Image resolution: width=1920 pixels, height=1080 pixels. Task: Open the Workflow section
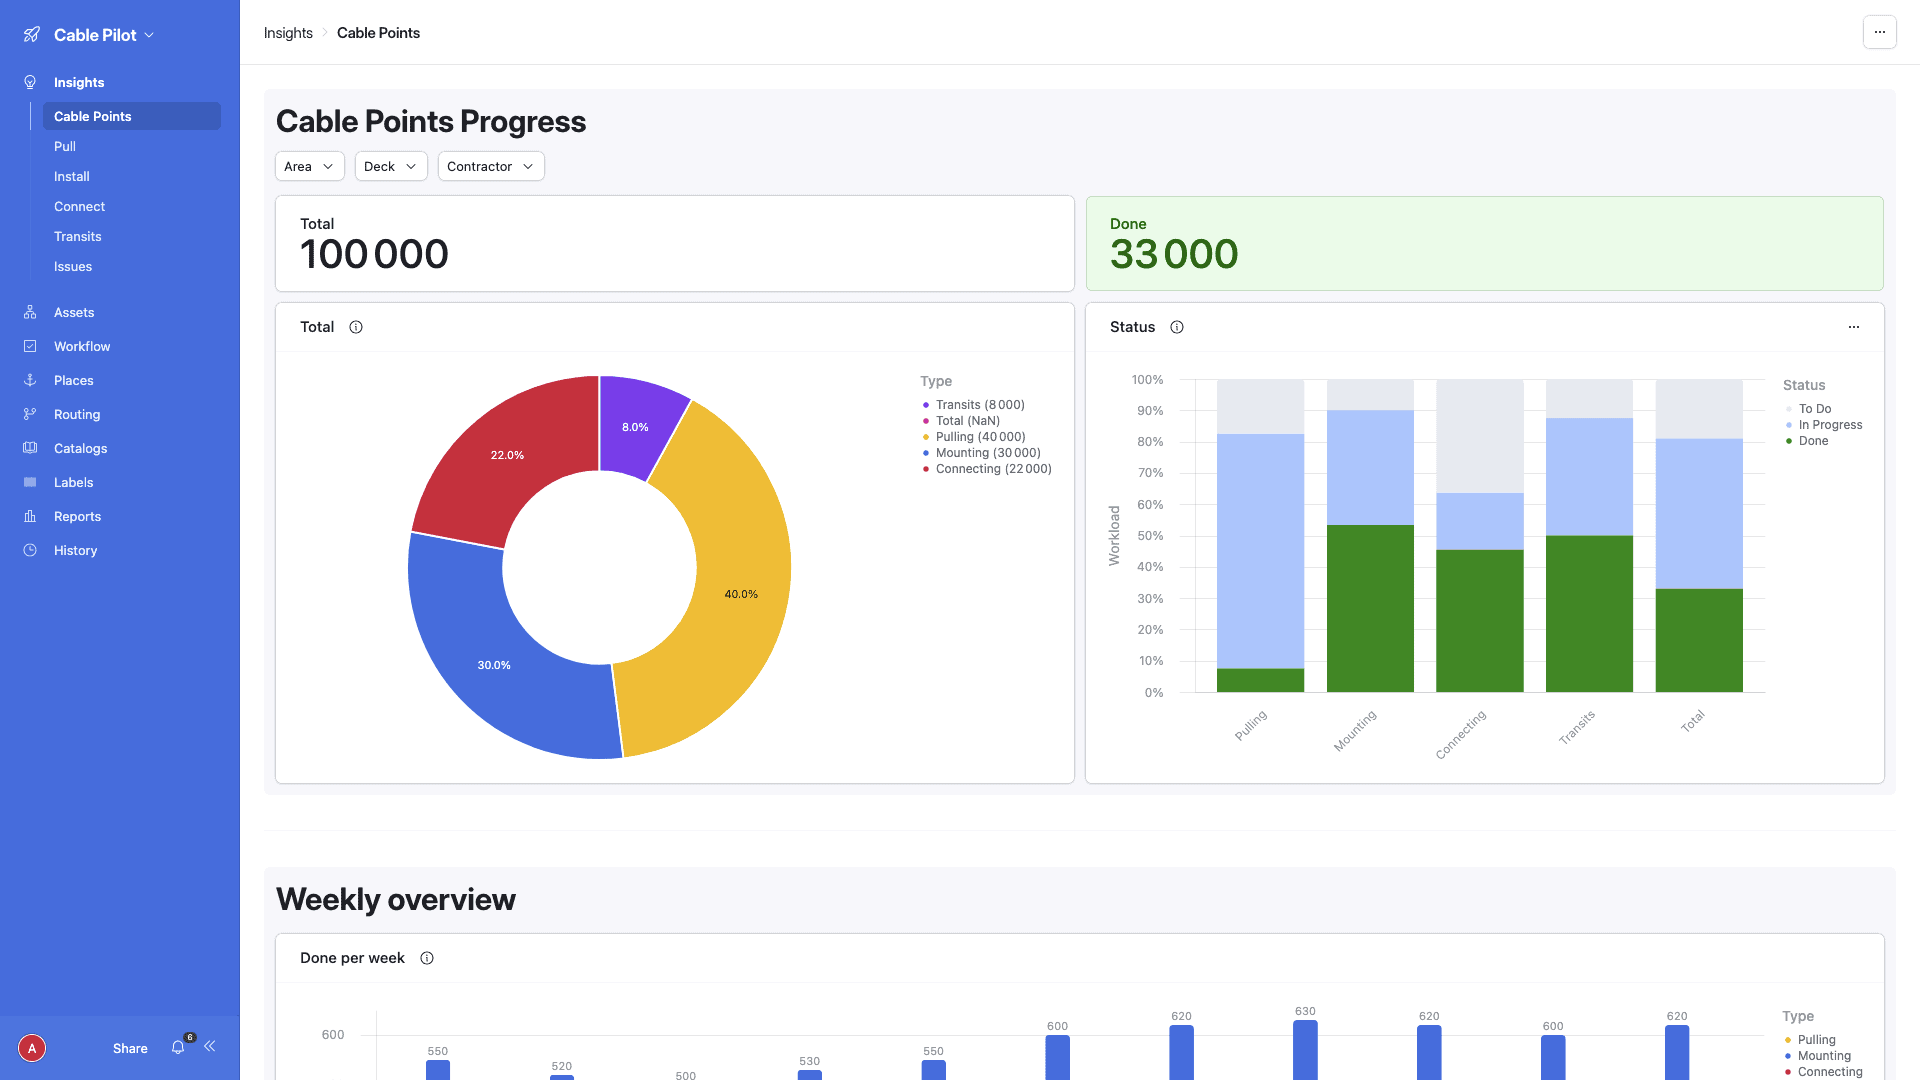click(x=30, y=346)
